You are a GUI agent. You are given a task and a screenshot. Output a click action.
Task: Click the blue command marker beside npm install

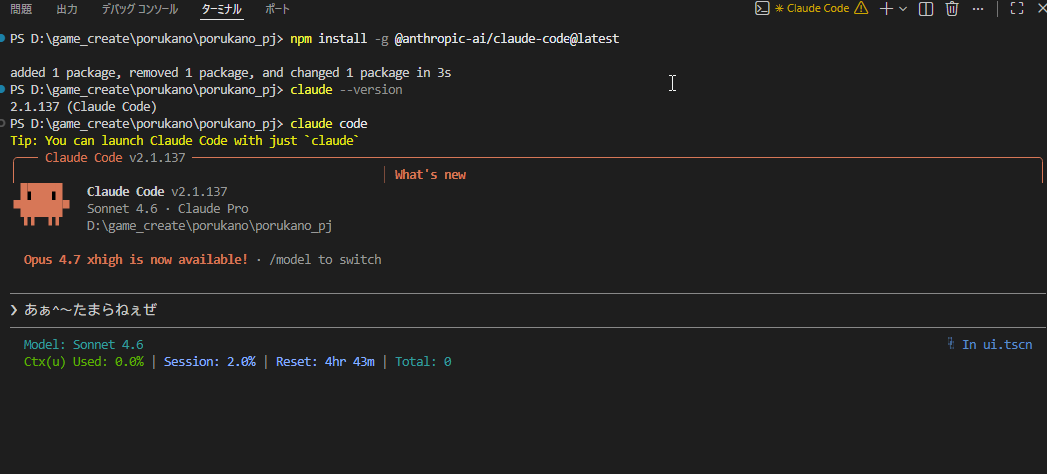(4, 39)
